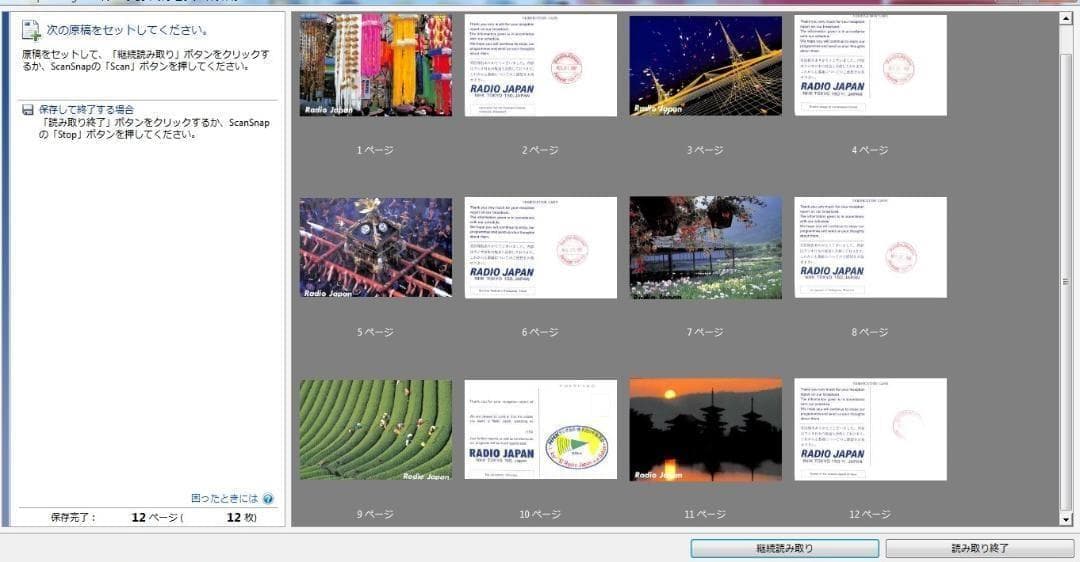This screenshot has height=562, width=1080.
Task: Select the page 7 garden pavilion thumbnail
Action: 706,247
